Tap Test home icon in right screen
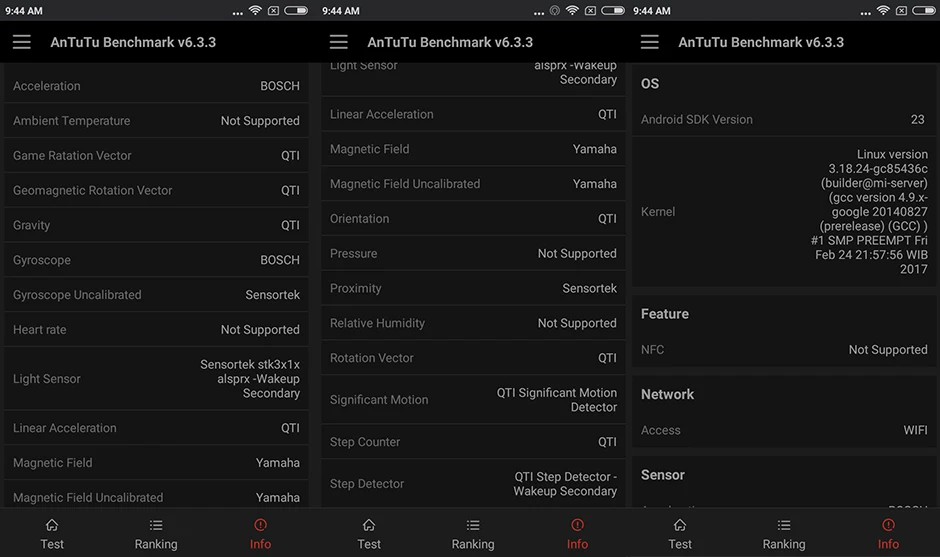 coord(680,525)
